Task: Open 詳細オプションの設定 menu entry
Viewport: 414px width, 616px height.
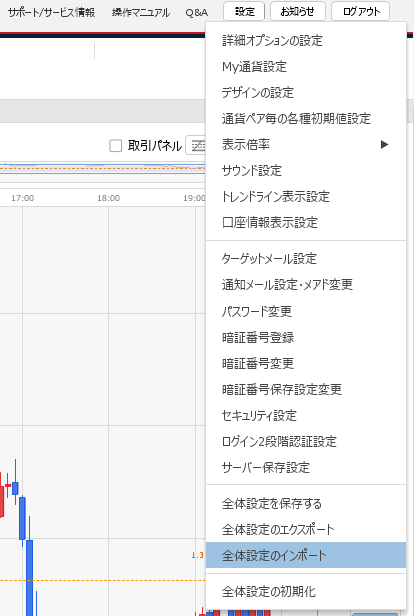Action: pos(306,40)
